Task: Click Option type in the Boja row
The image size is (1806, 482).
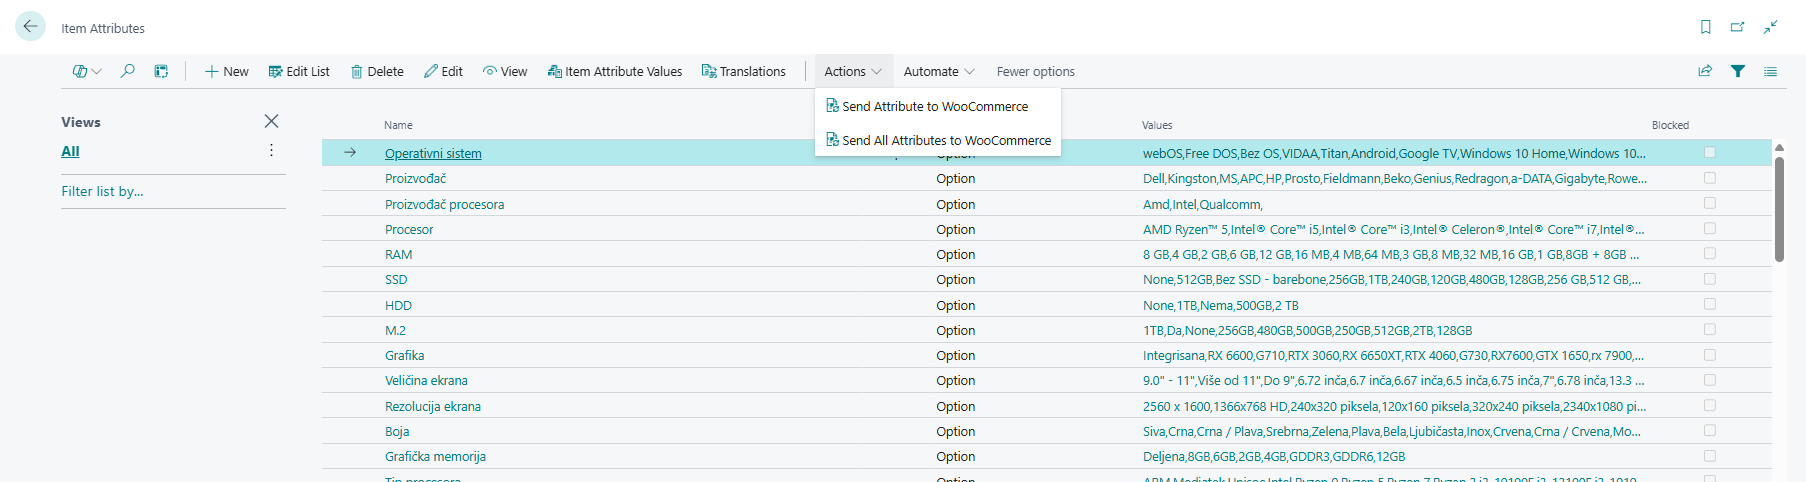Action: [955, 431]
